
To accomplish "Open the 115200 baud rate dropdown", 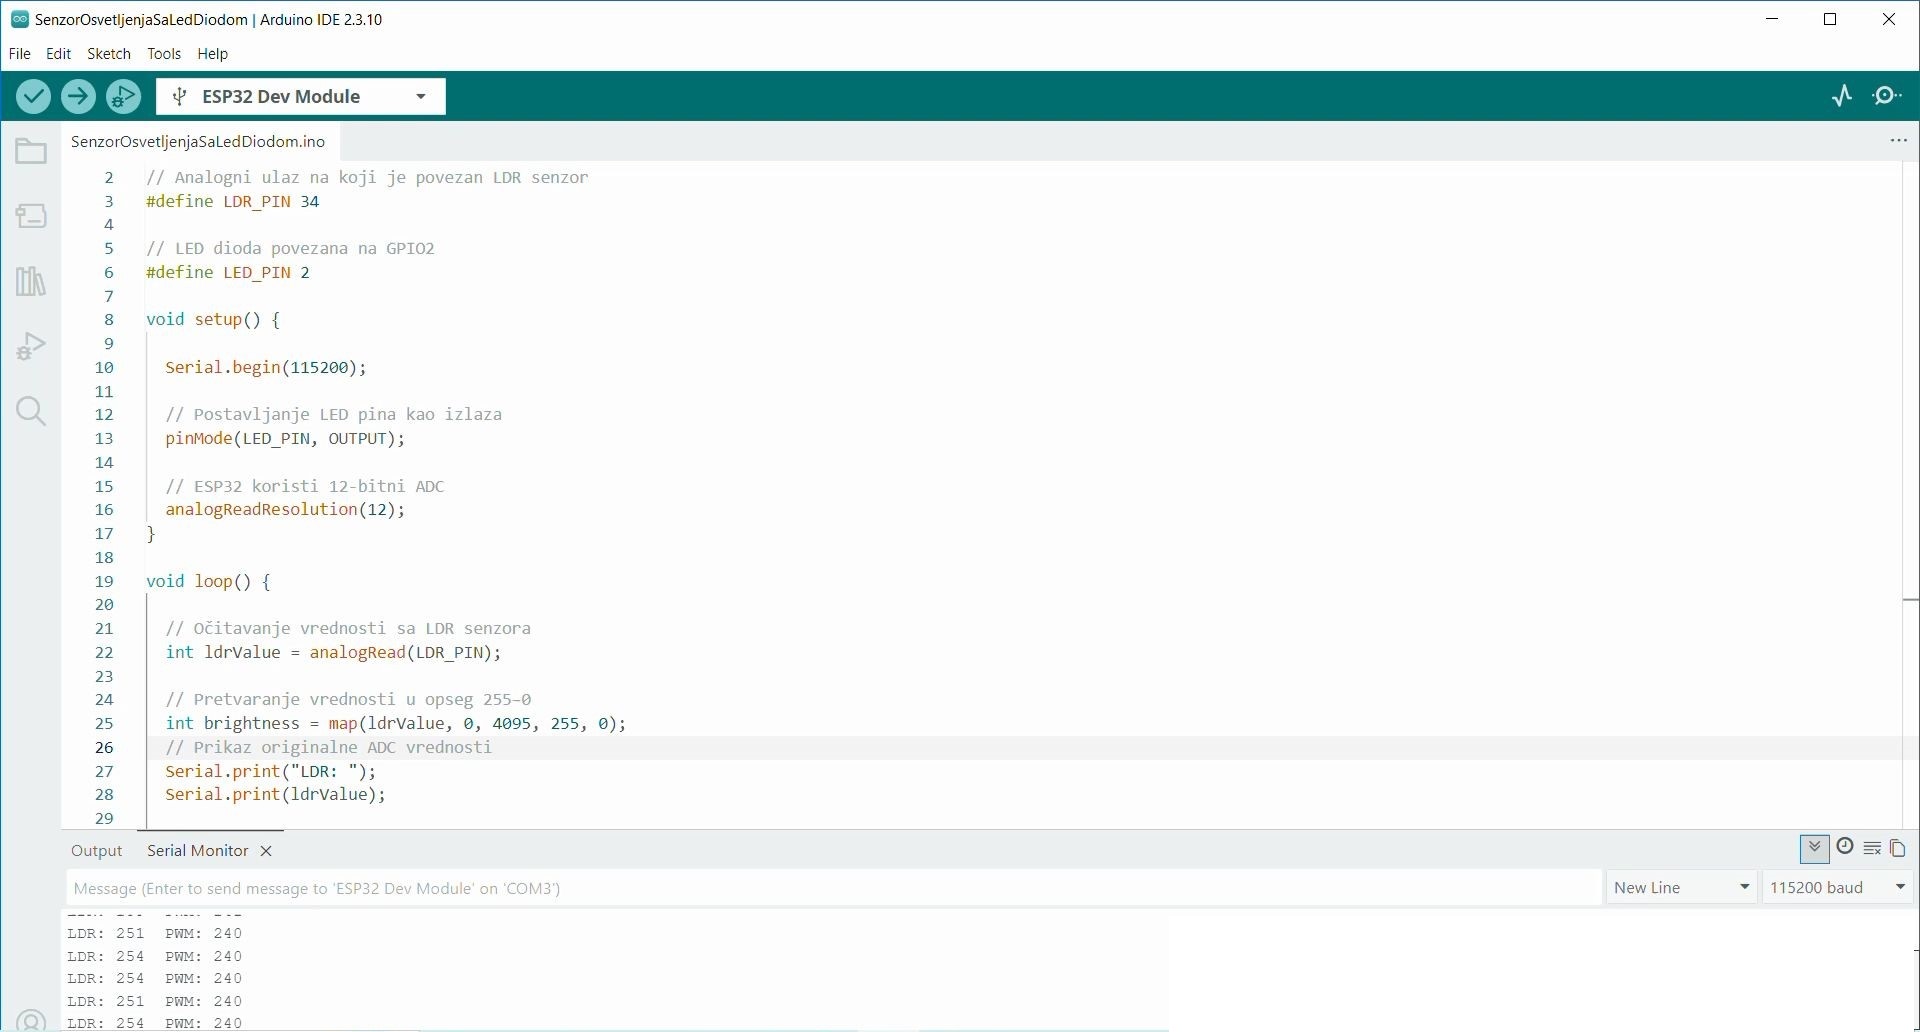I will 1837,888.
